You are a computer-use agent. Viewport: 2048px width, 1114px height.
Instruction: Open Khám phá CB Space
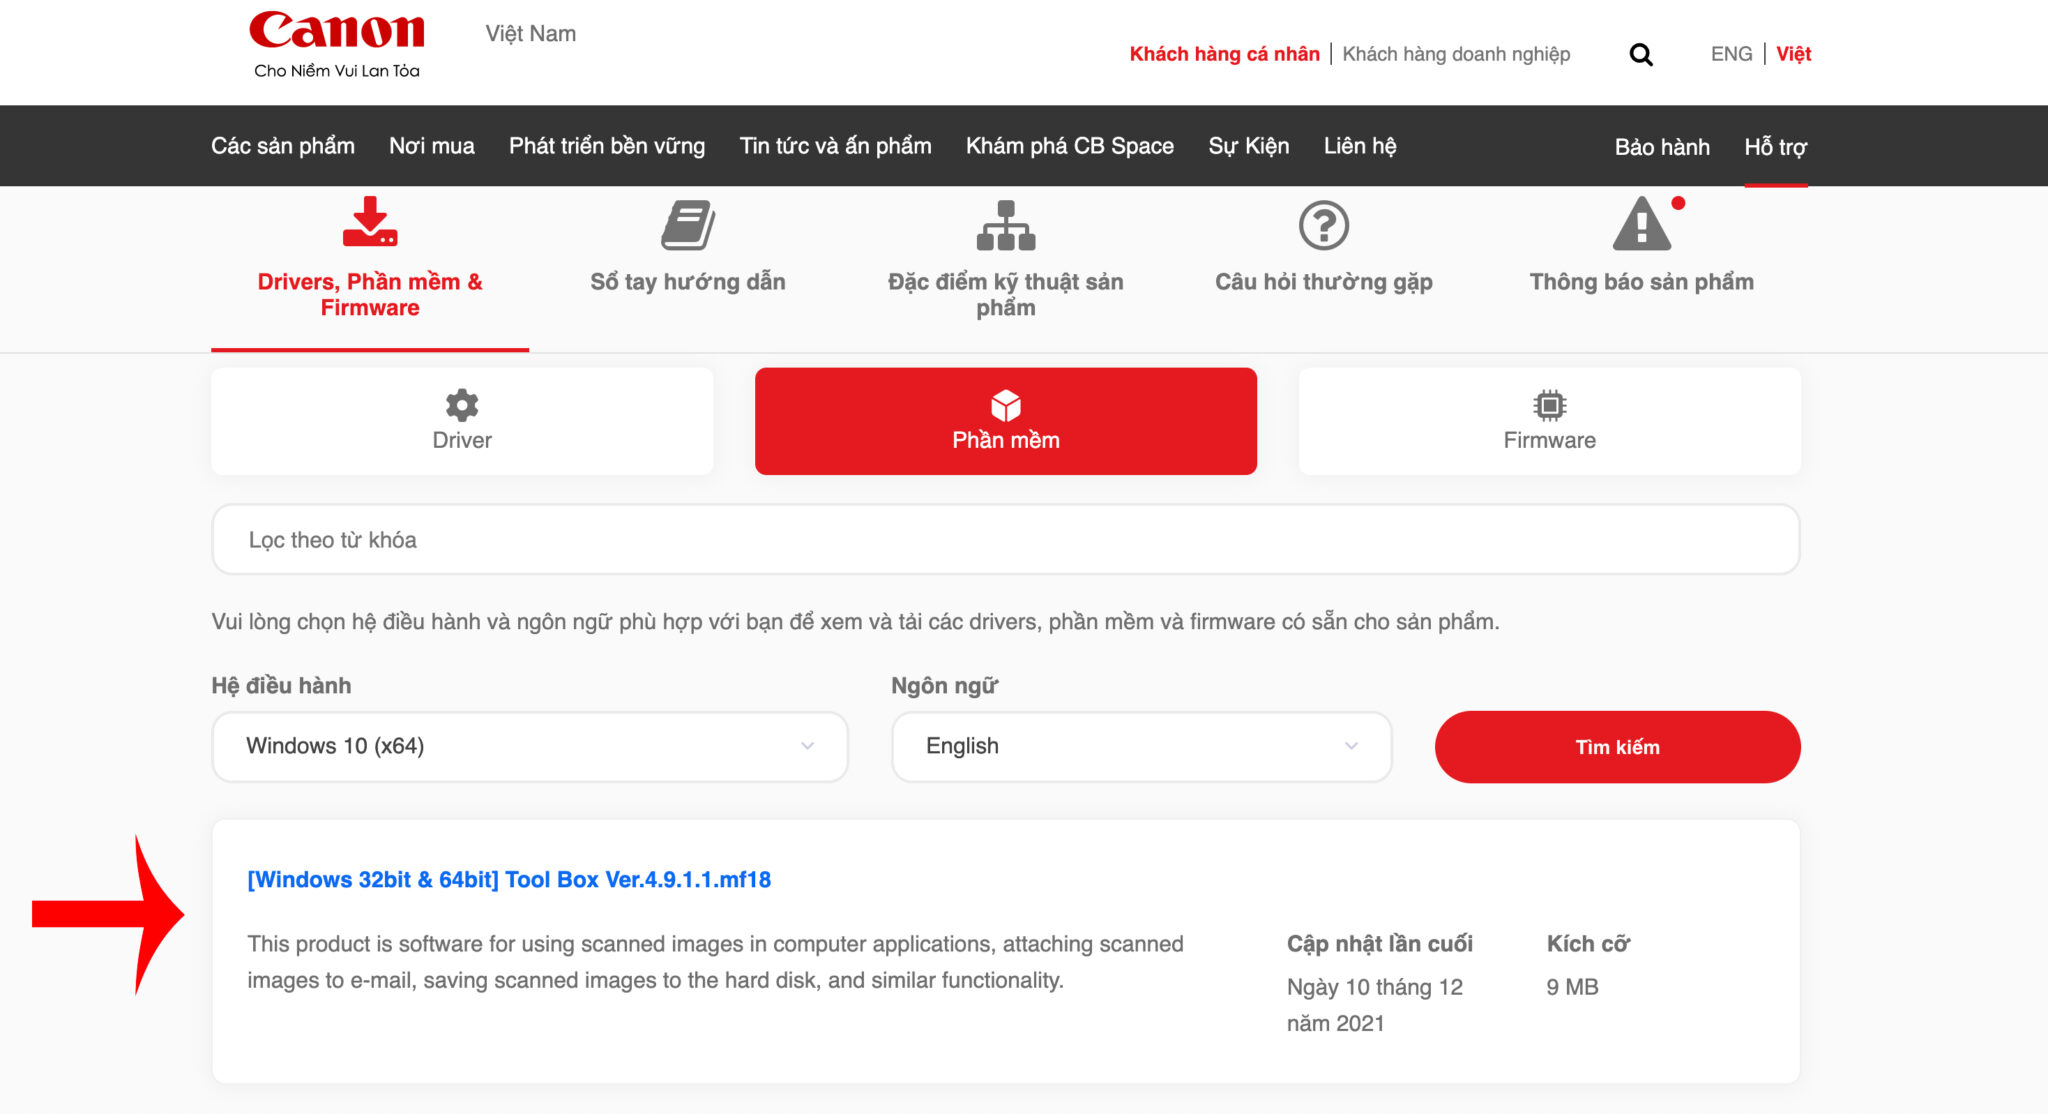click(x=1070, y=146)
